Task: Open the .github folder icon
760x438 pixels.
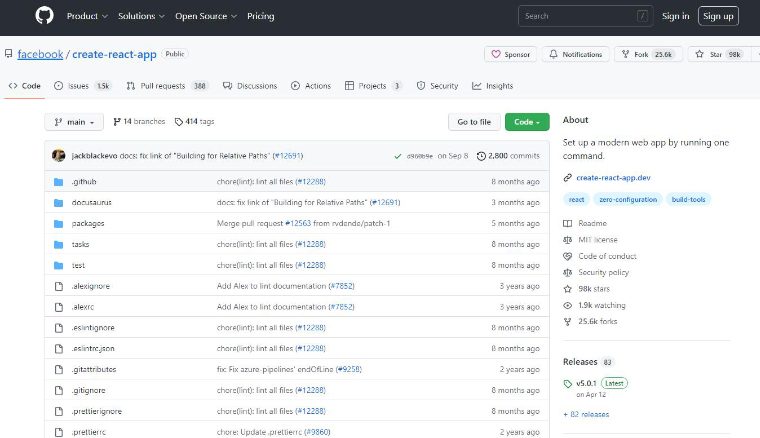Action: coord(59,182)
